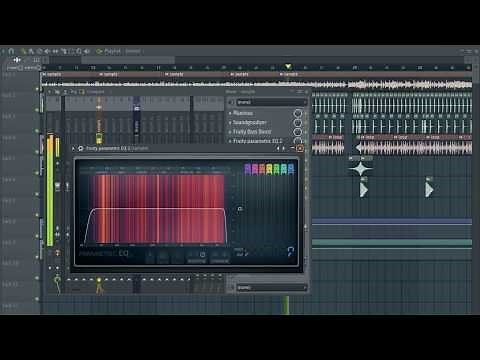This screenshot has width=480, height=360.
Task: Click the green playhead marker on the timeline
Action: pyautogui.click(x=288, y=67)
